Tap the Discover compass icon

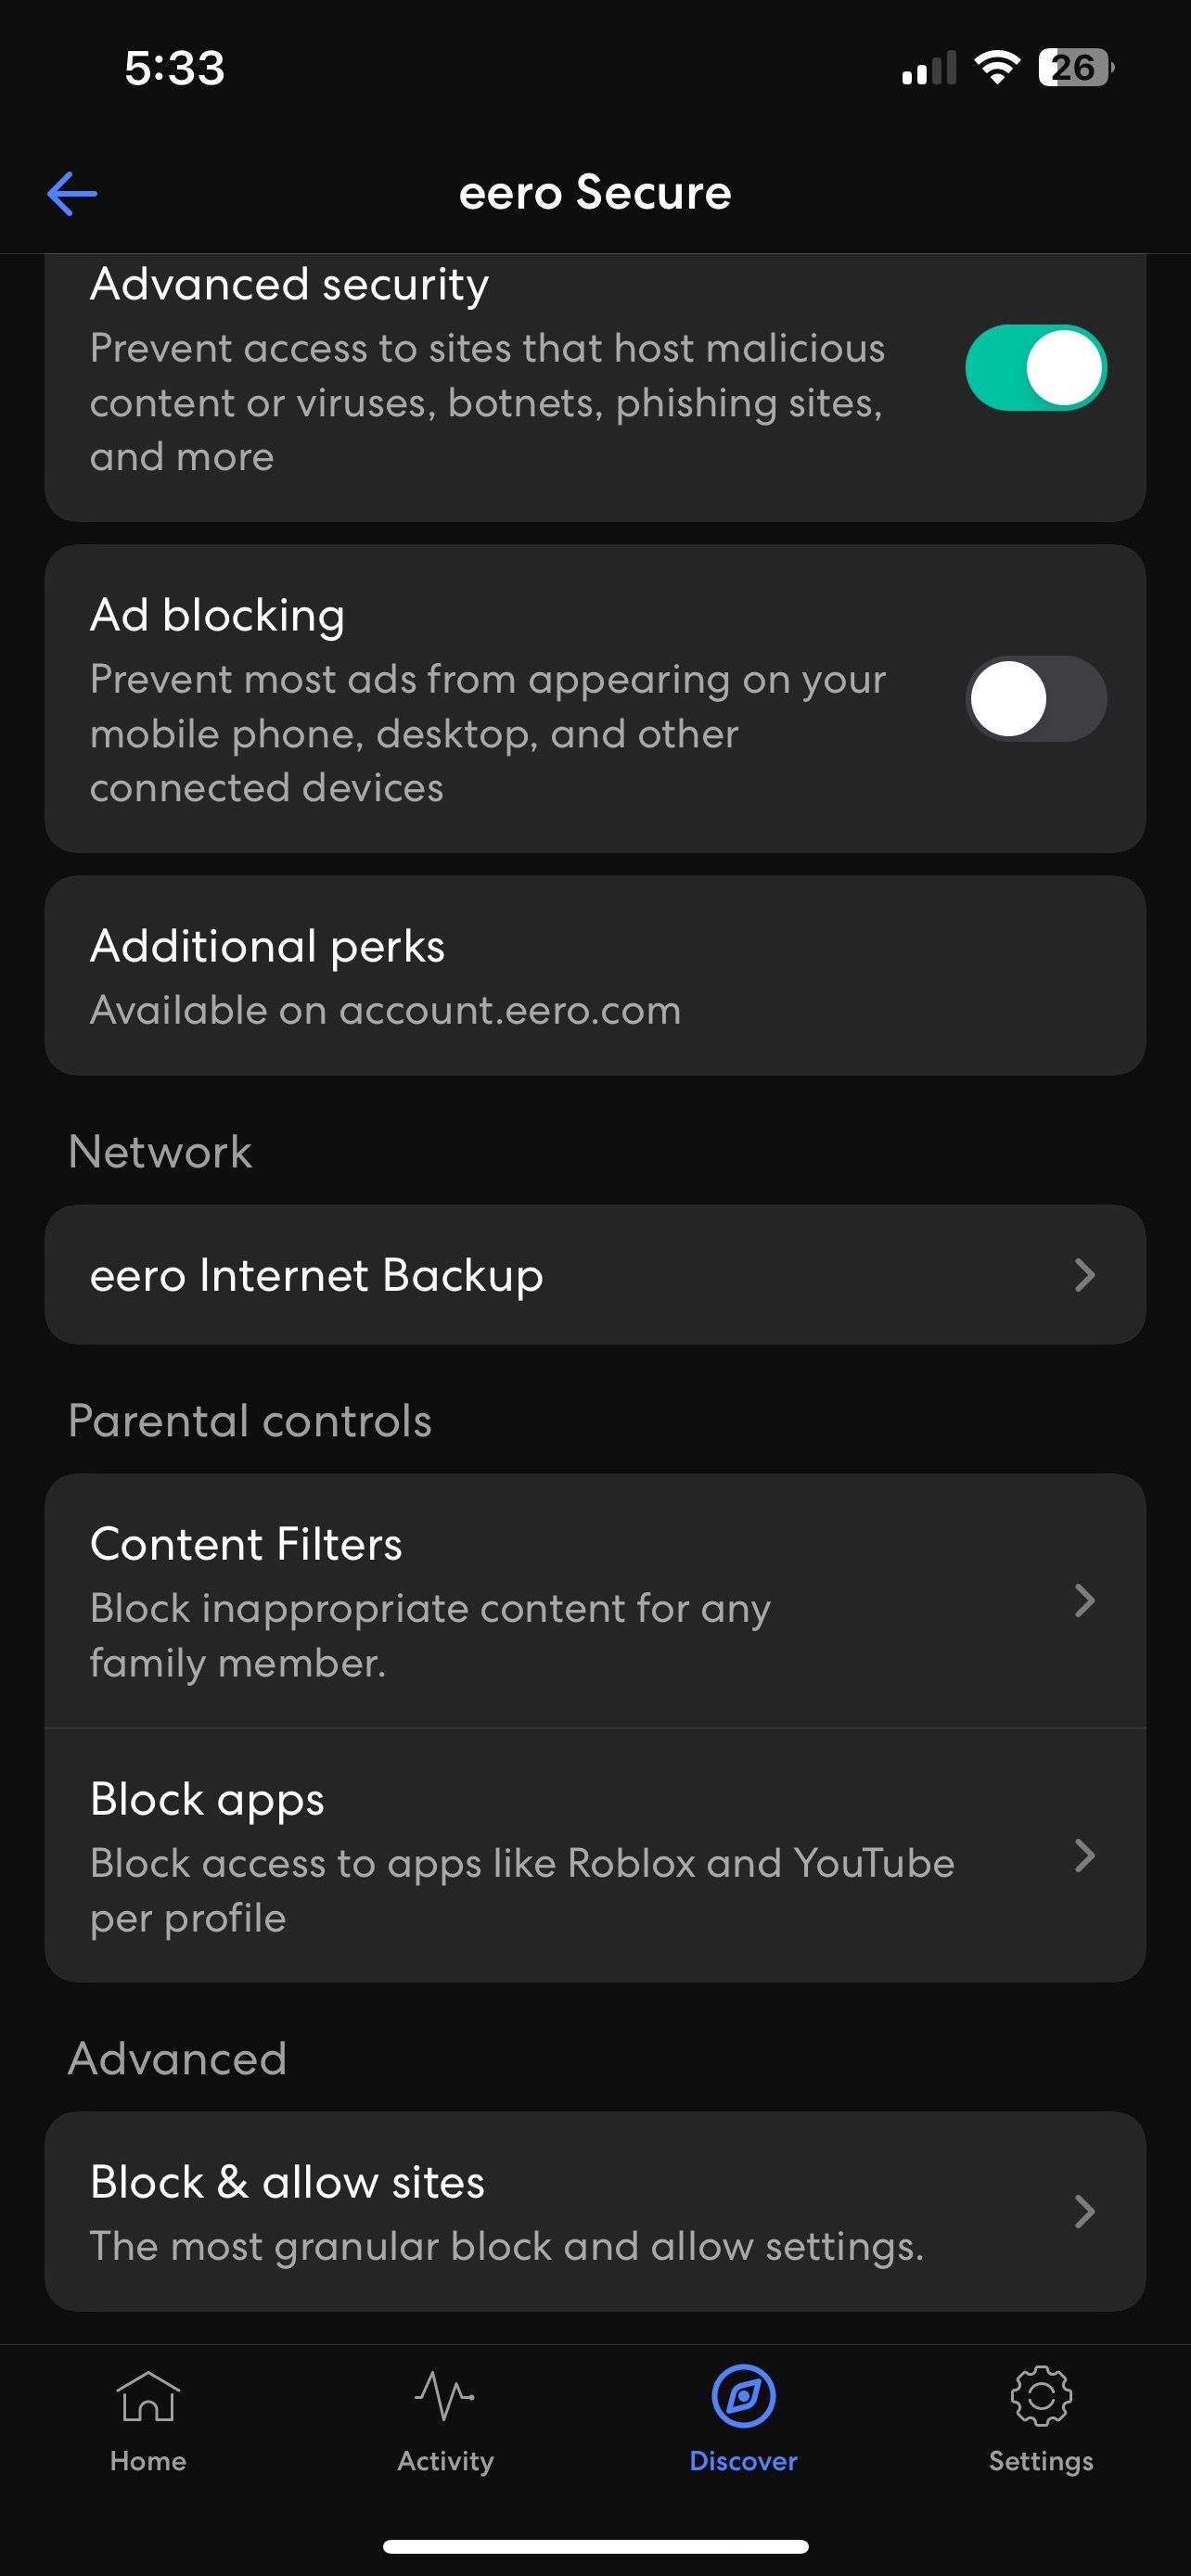(x=743, y=2397)
